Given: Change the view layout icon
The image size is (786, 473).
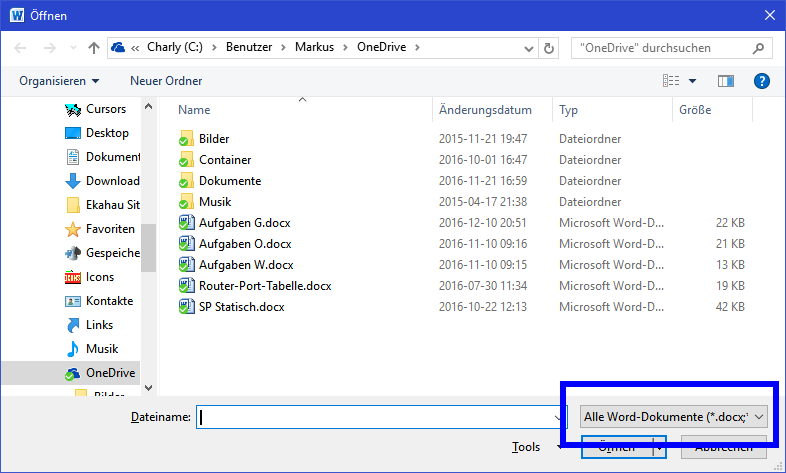Looking at the screenshot, I should (671, 81).
